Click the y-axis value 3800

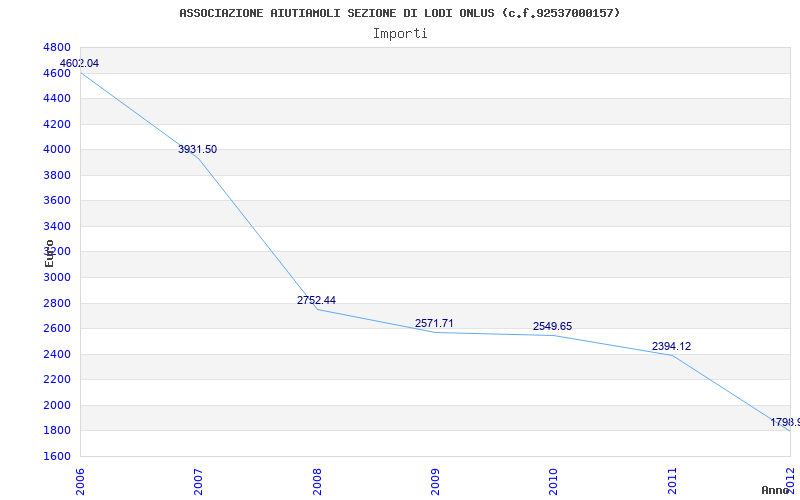(x=57, y=176)
